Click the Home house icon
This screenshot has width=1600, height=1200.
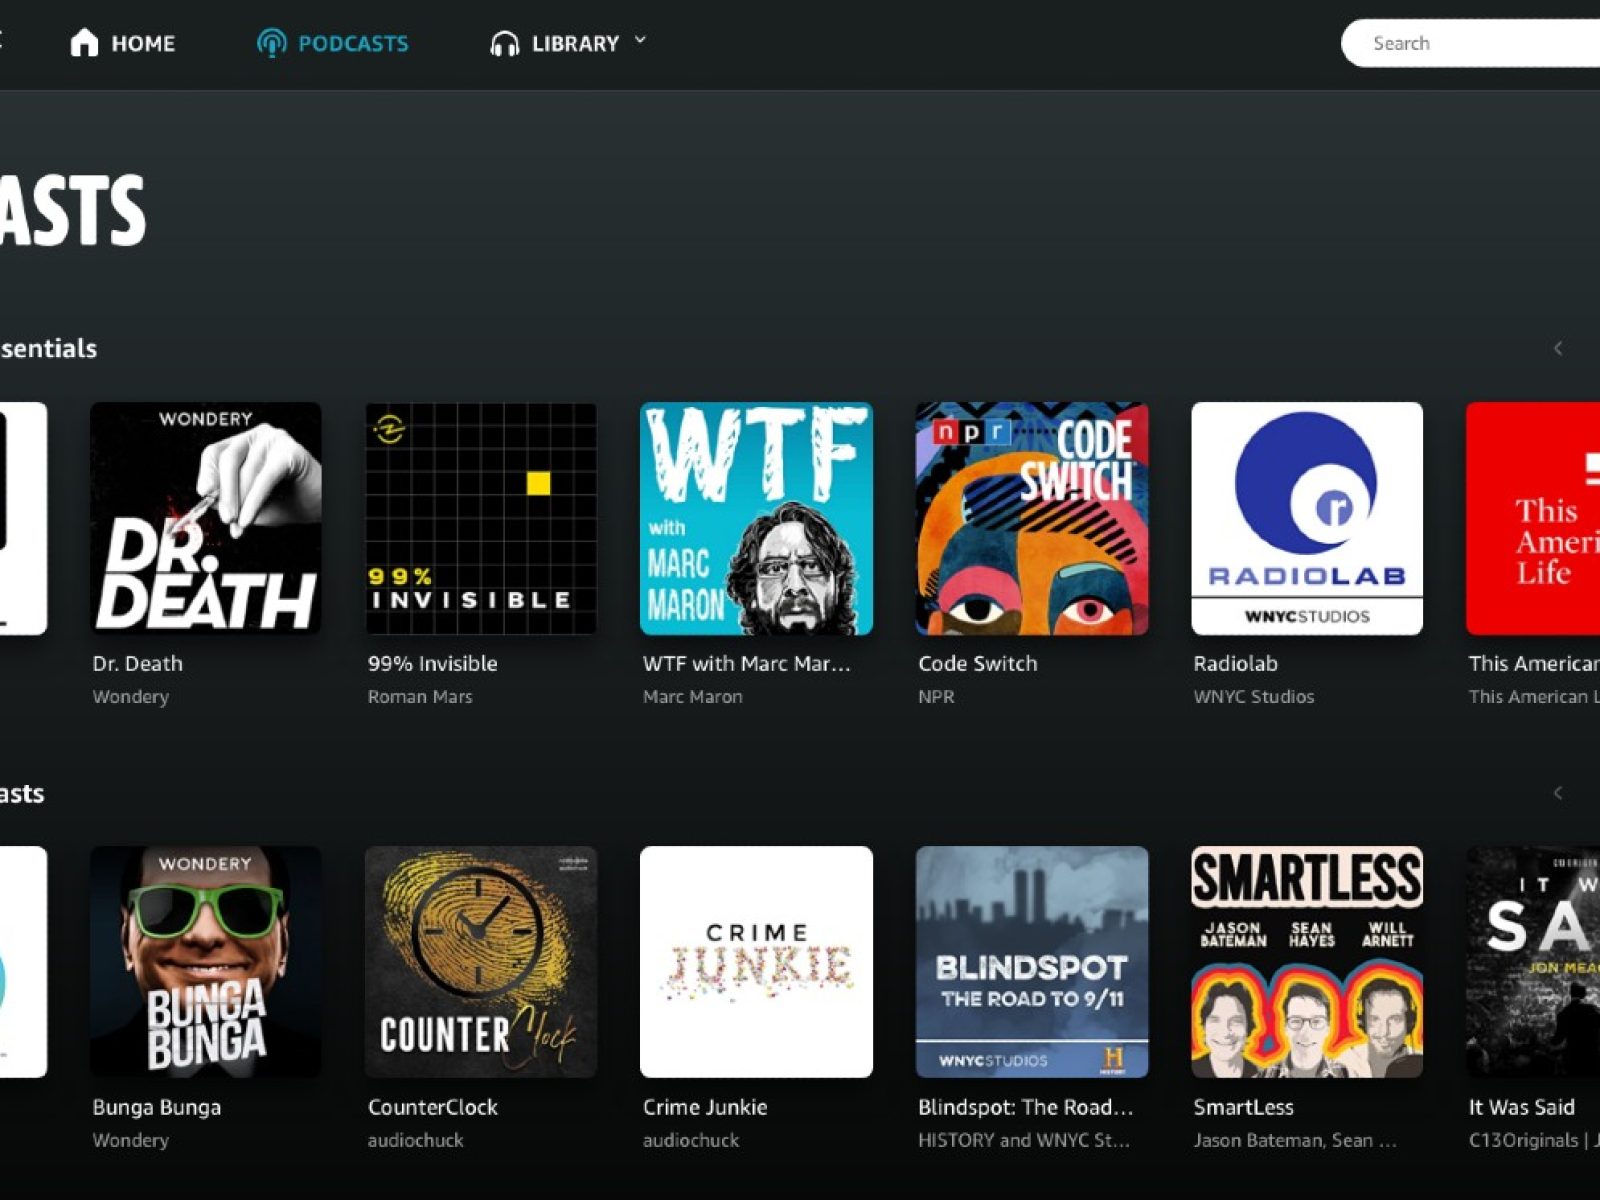tap(85, 43)
